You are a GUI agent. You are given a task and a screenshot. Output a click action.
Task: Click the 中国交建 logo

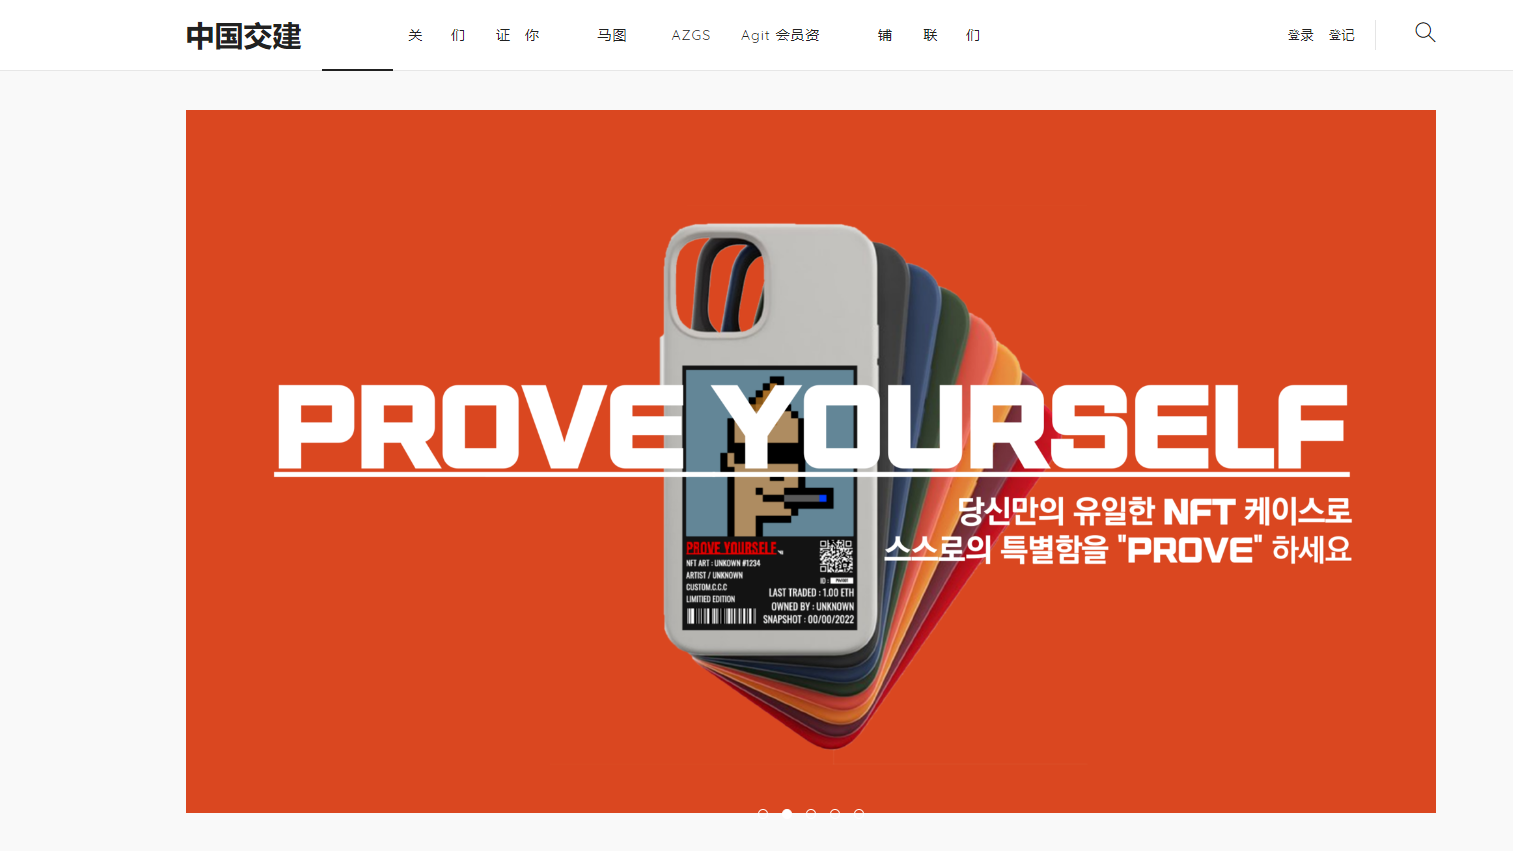(x=242, y=35)
